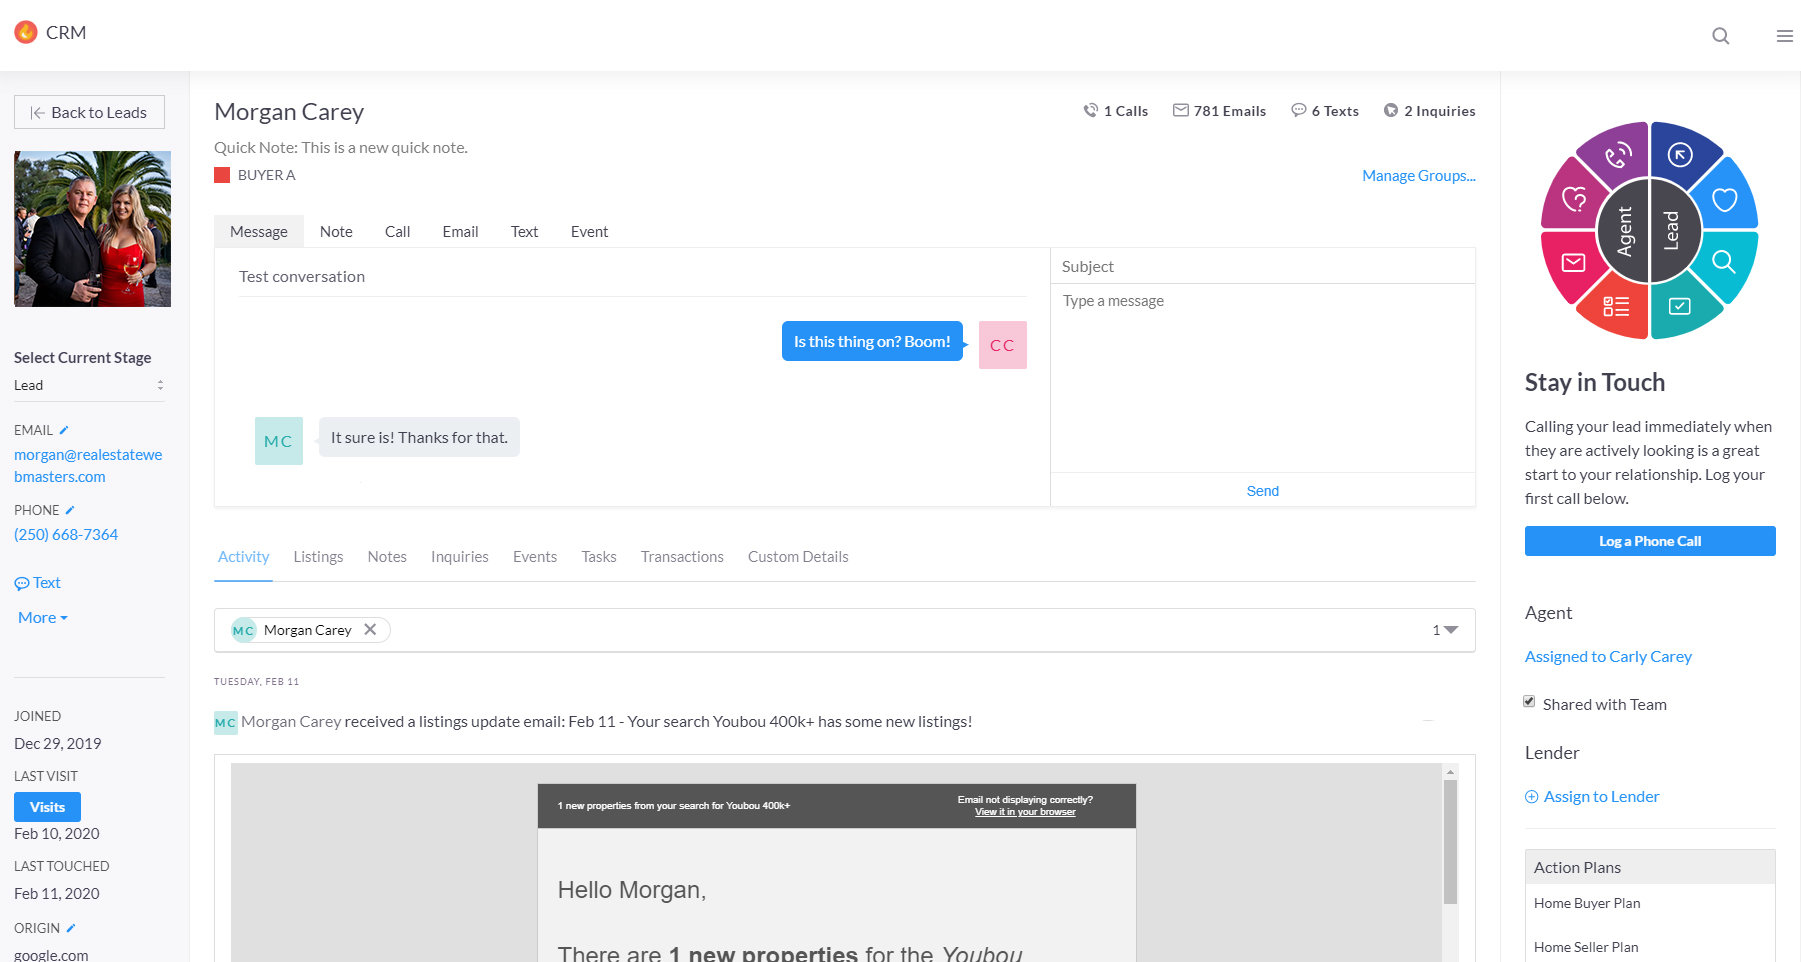The image size is (1801, 962).
Task: Open the Transactions tab
Action: (x=682, y=557)
